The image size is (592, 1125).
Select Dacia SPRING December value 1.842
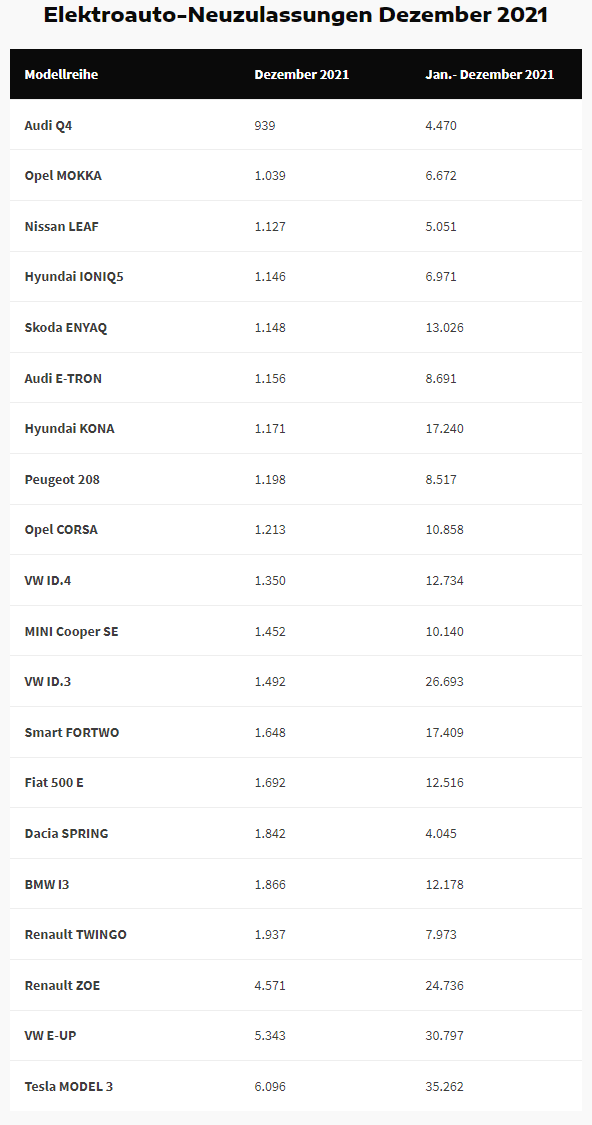(x=270, y=834)
